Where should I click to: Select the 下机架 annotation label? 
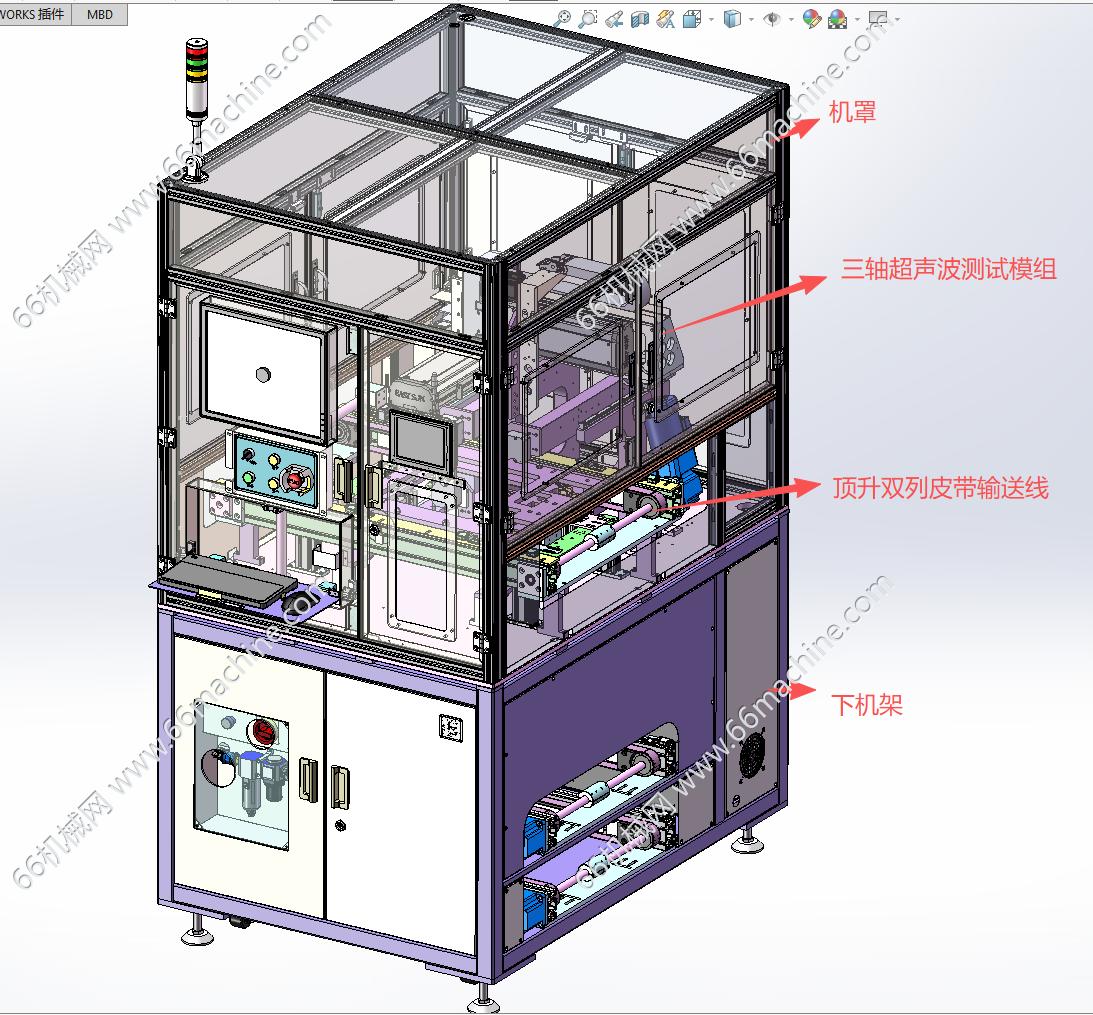[x=867, y=705]
